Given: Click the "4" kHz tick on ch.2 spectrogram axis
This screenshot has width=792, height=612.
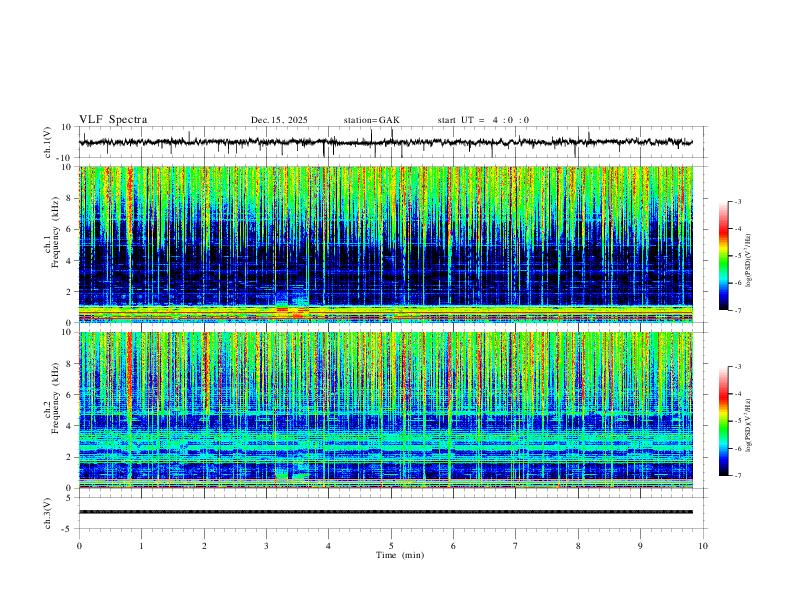Looking at the screenshot, I should [x=70, y=426].
